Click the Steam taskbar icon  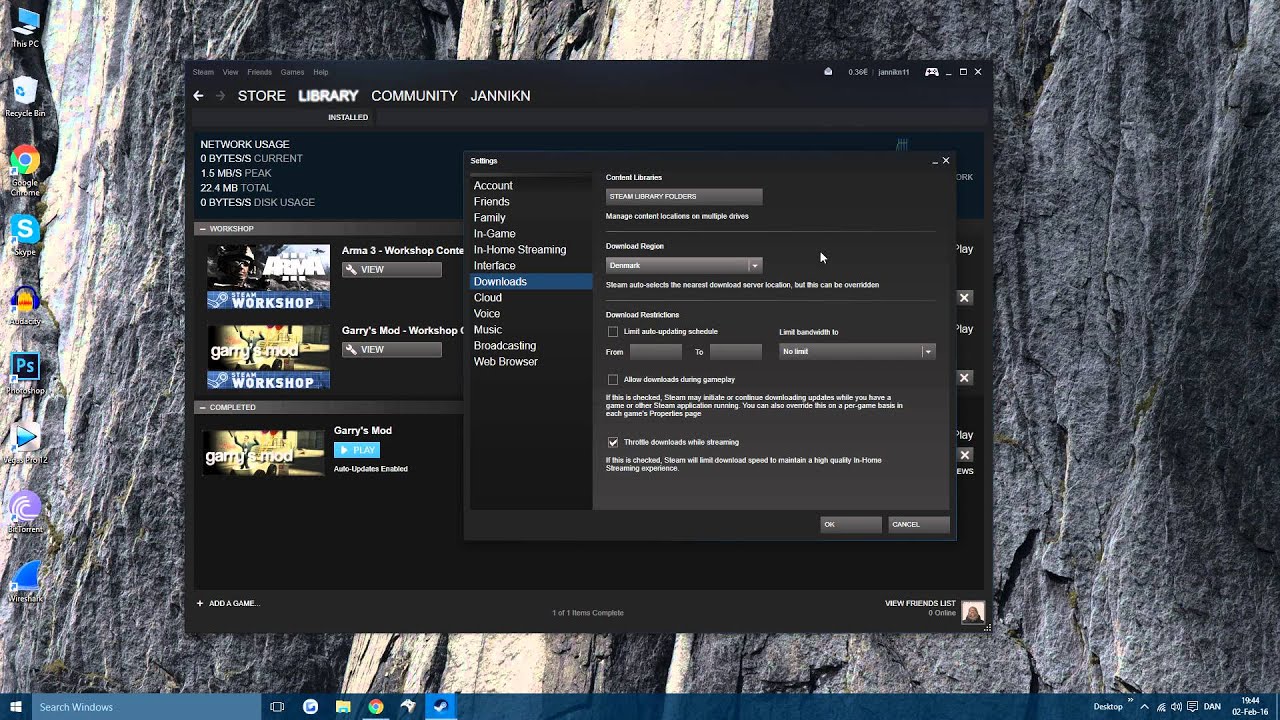pyautogui.click(x=440, y=707)
